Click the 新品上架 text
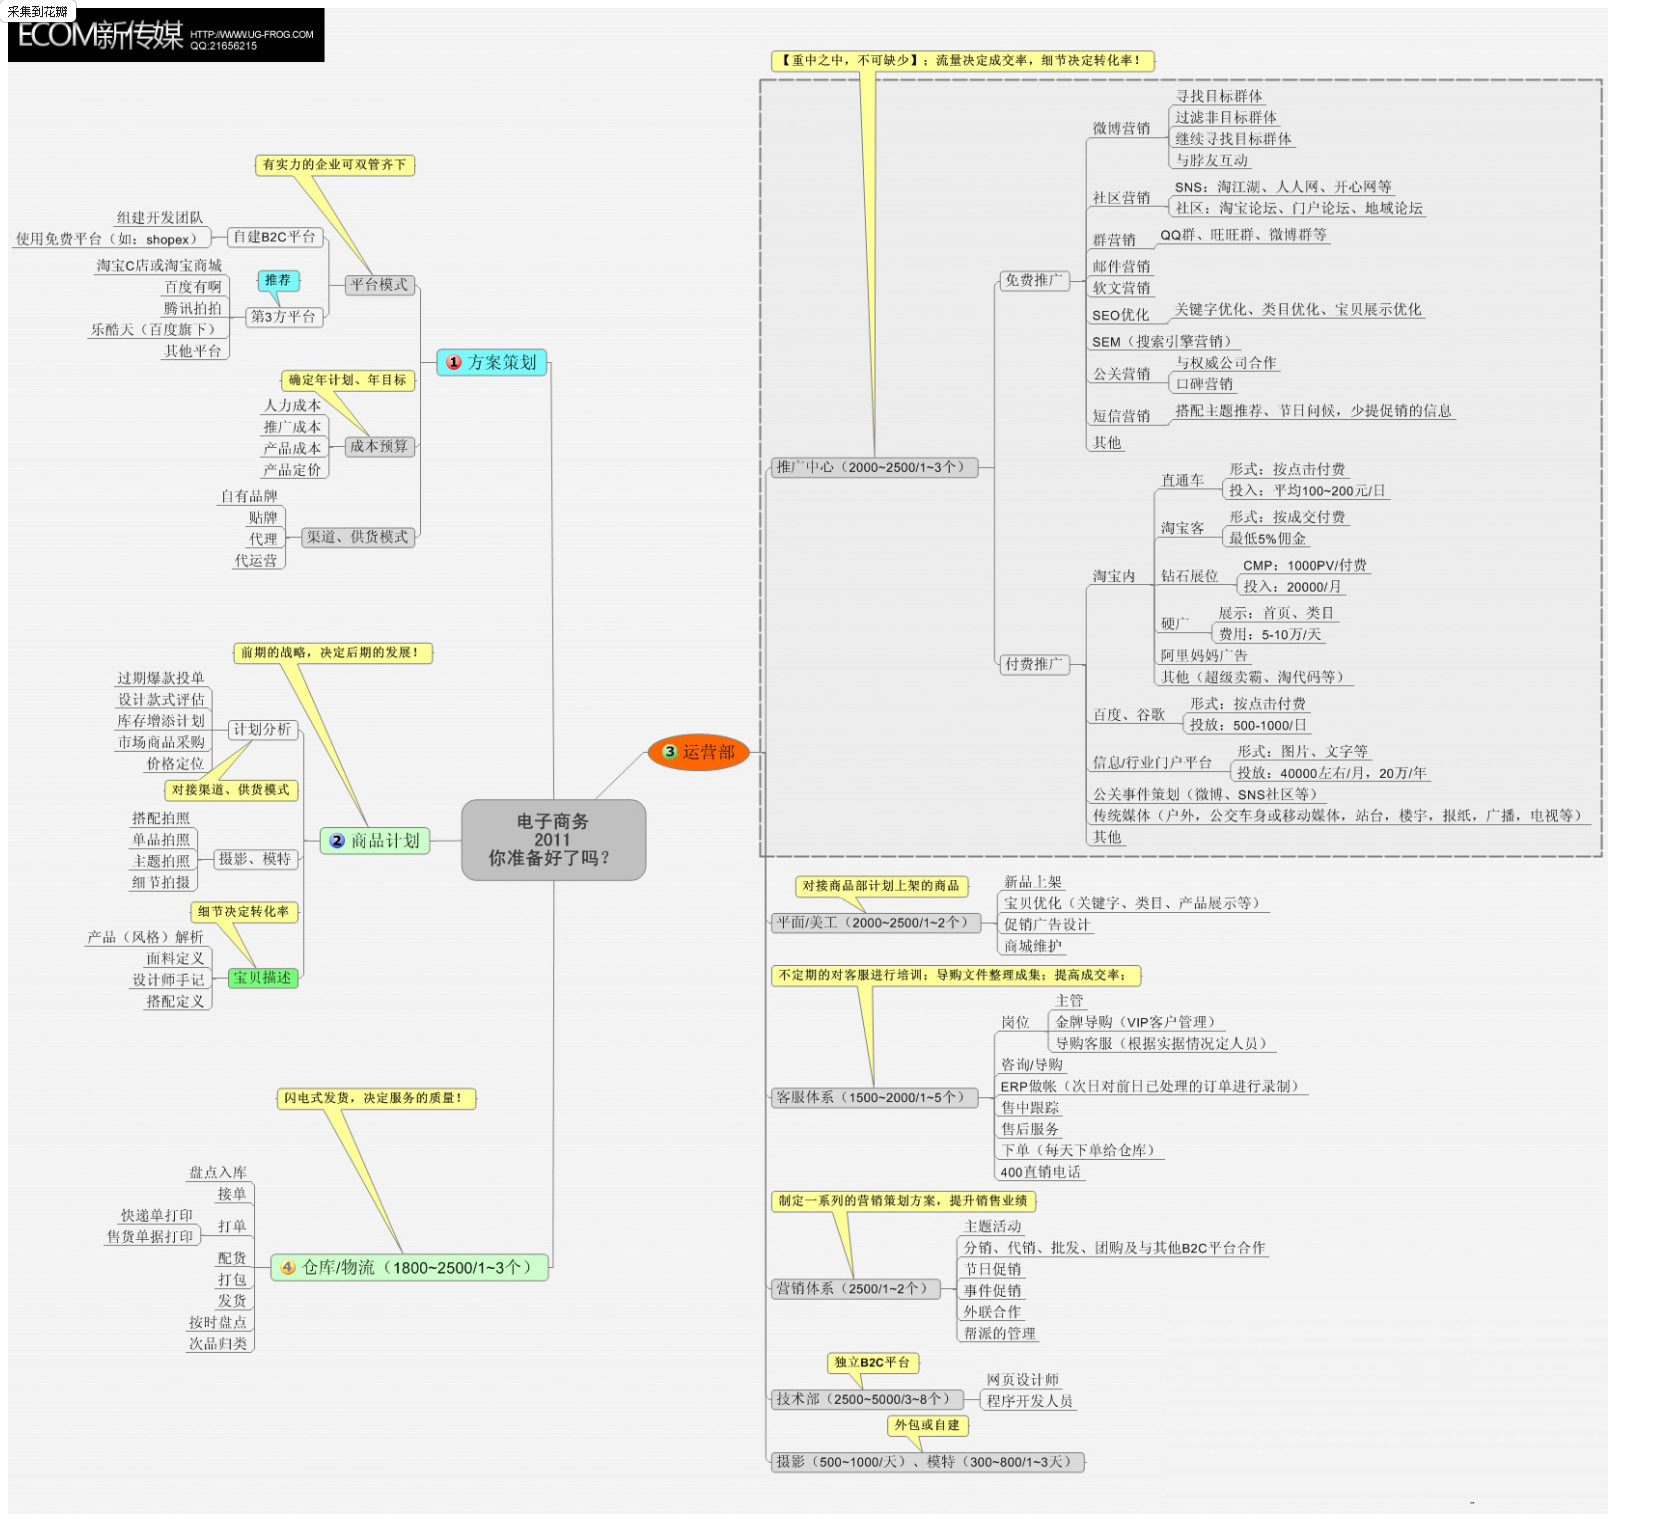 click(1032, 882)
